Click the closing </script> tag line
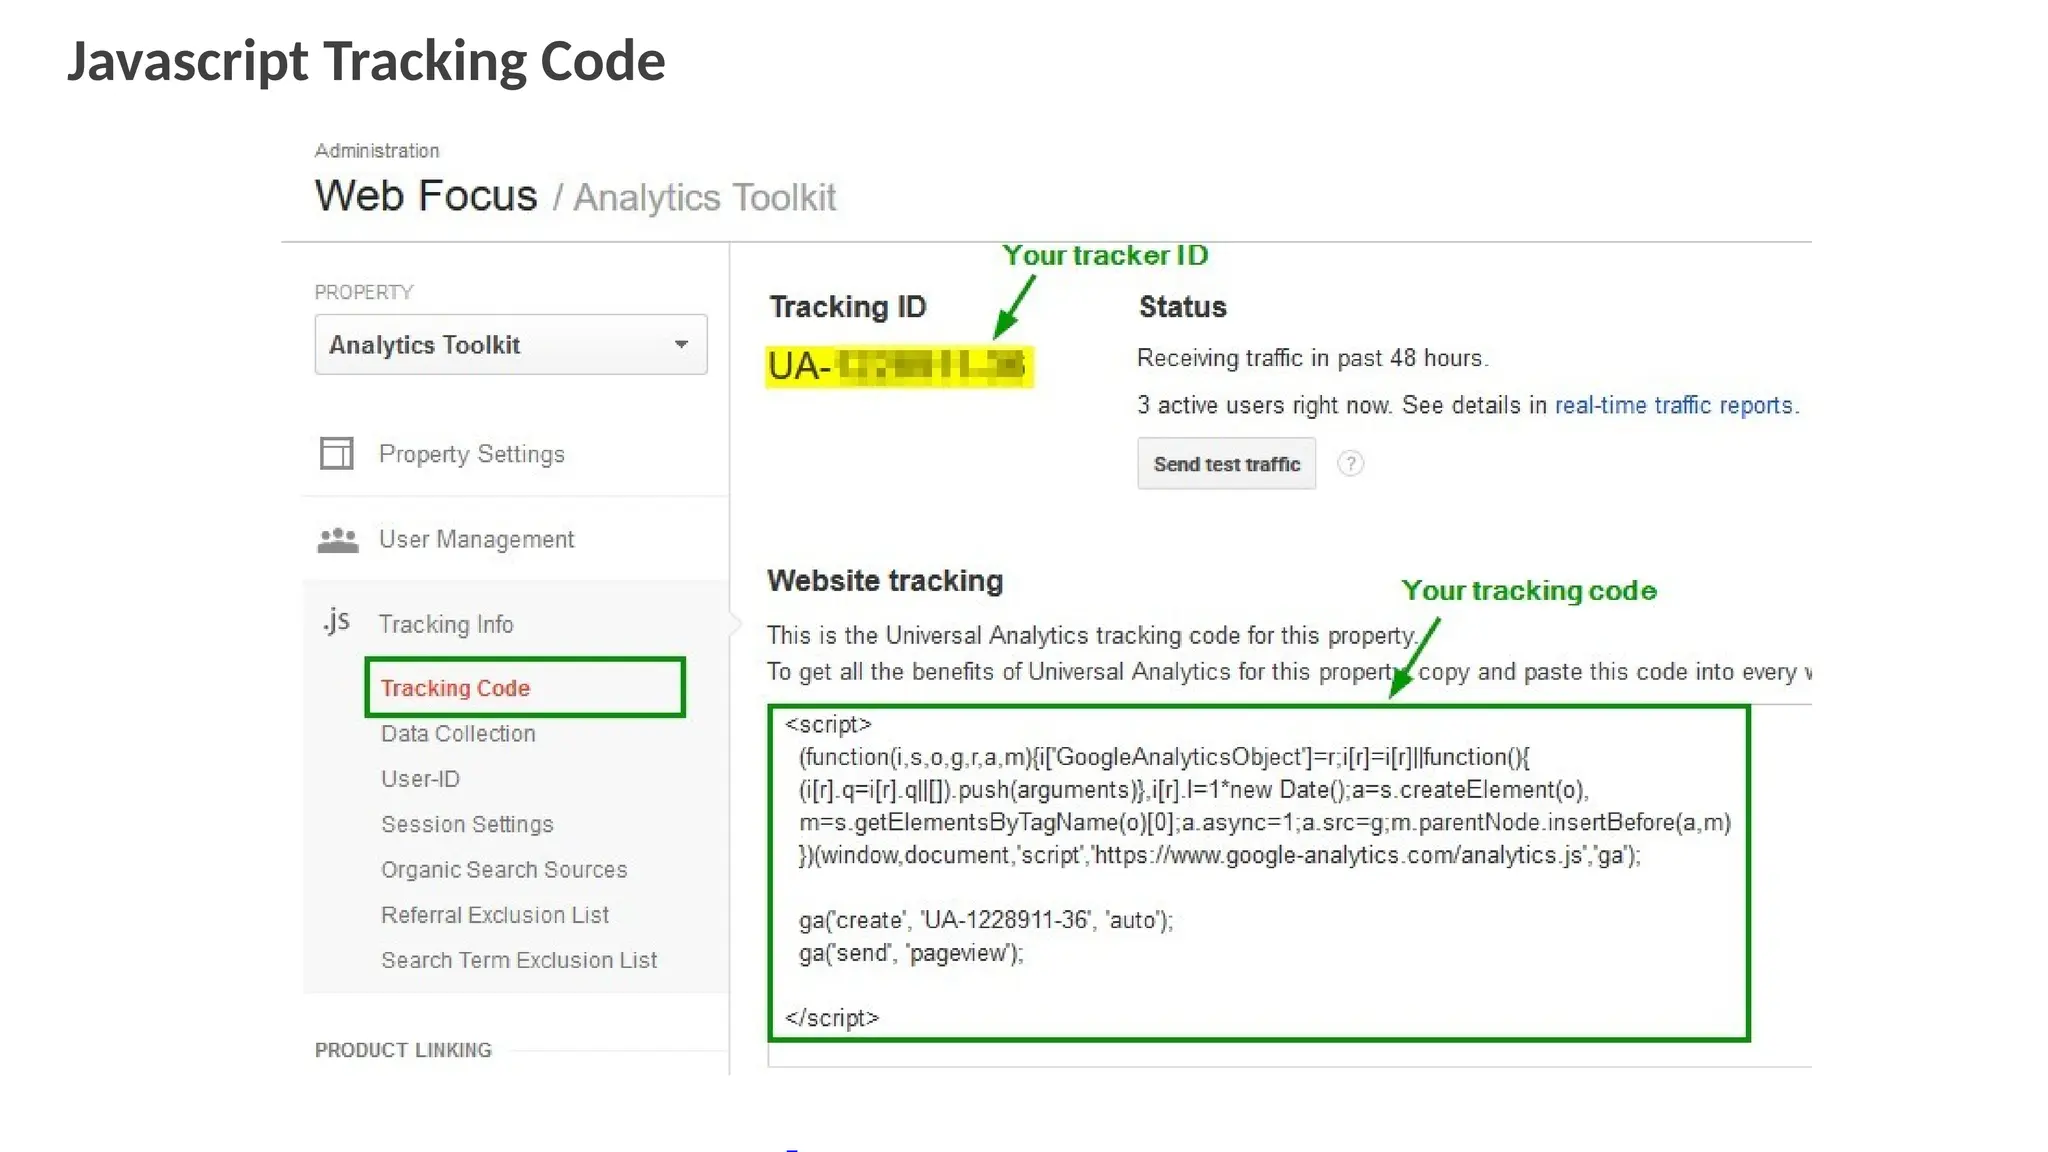Viewport: 2048px width, 1152px height. click(x=832, y=1018)
